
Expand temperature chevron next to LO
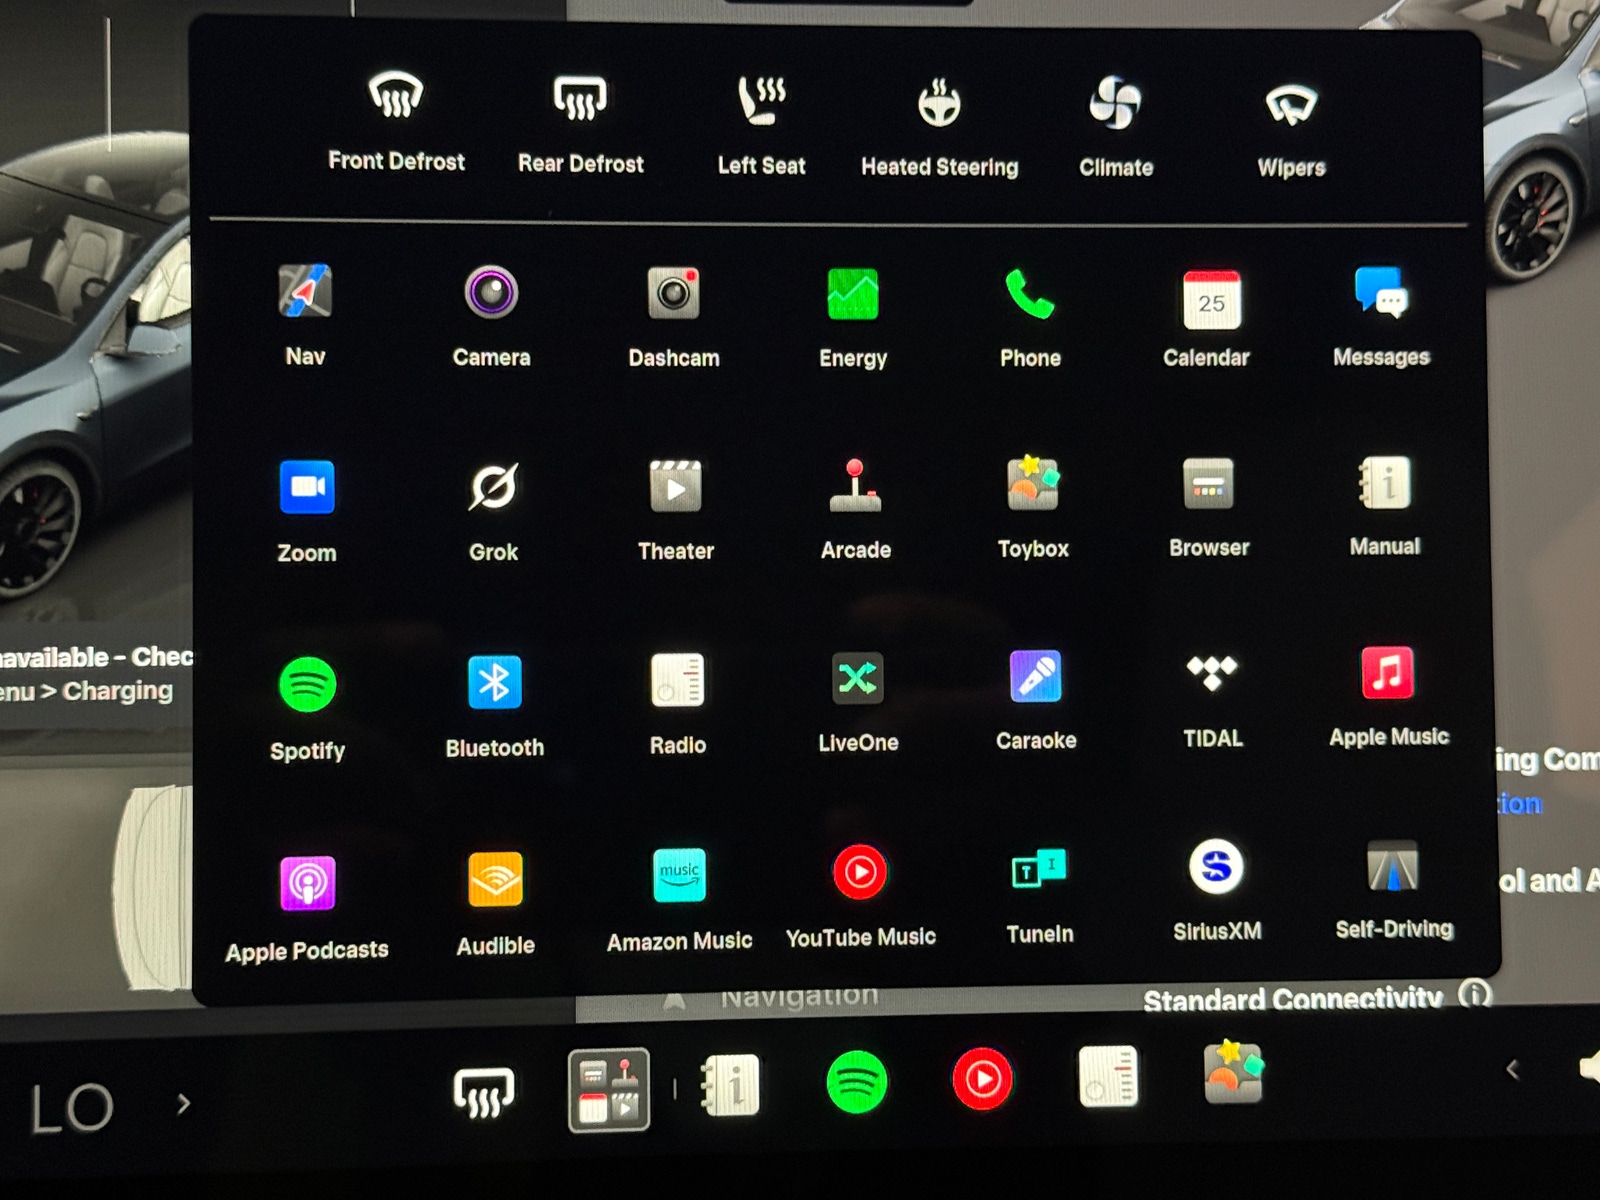pos(183,1104)
